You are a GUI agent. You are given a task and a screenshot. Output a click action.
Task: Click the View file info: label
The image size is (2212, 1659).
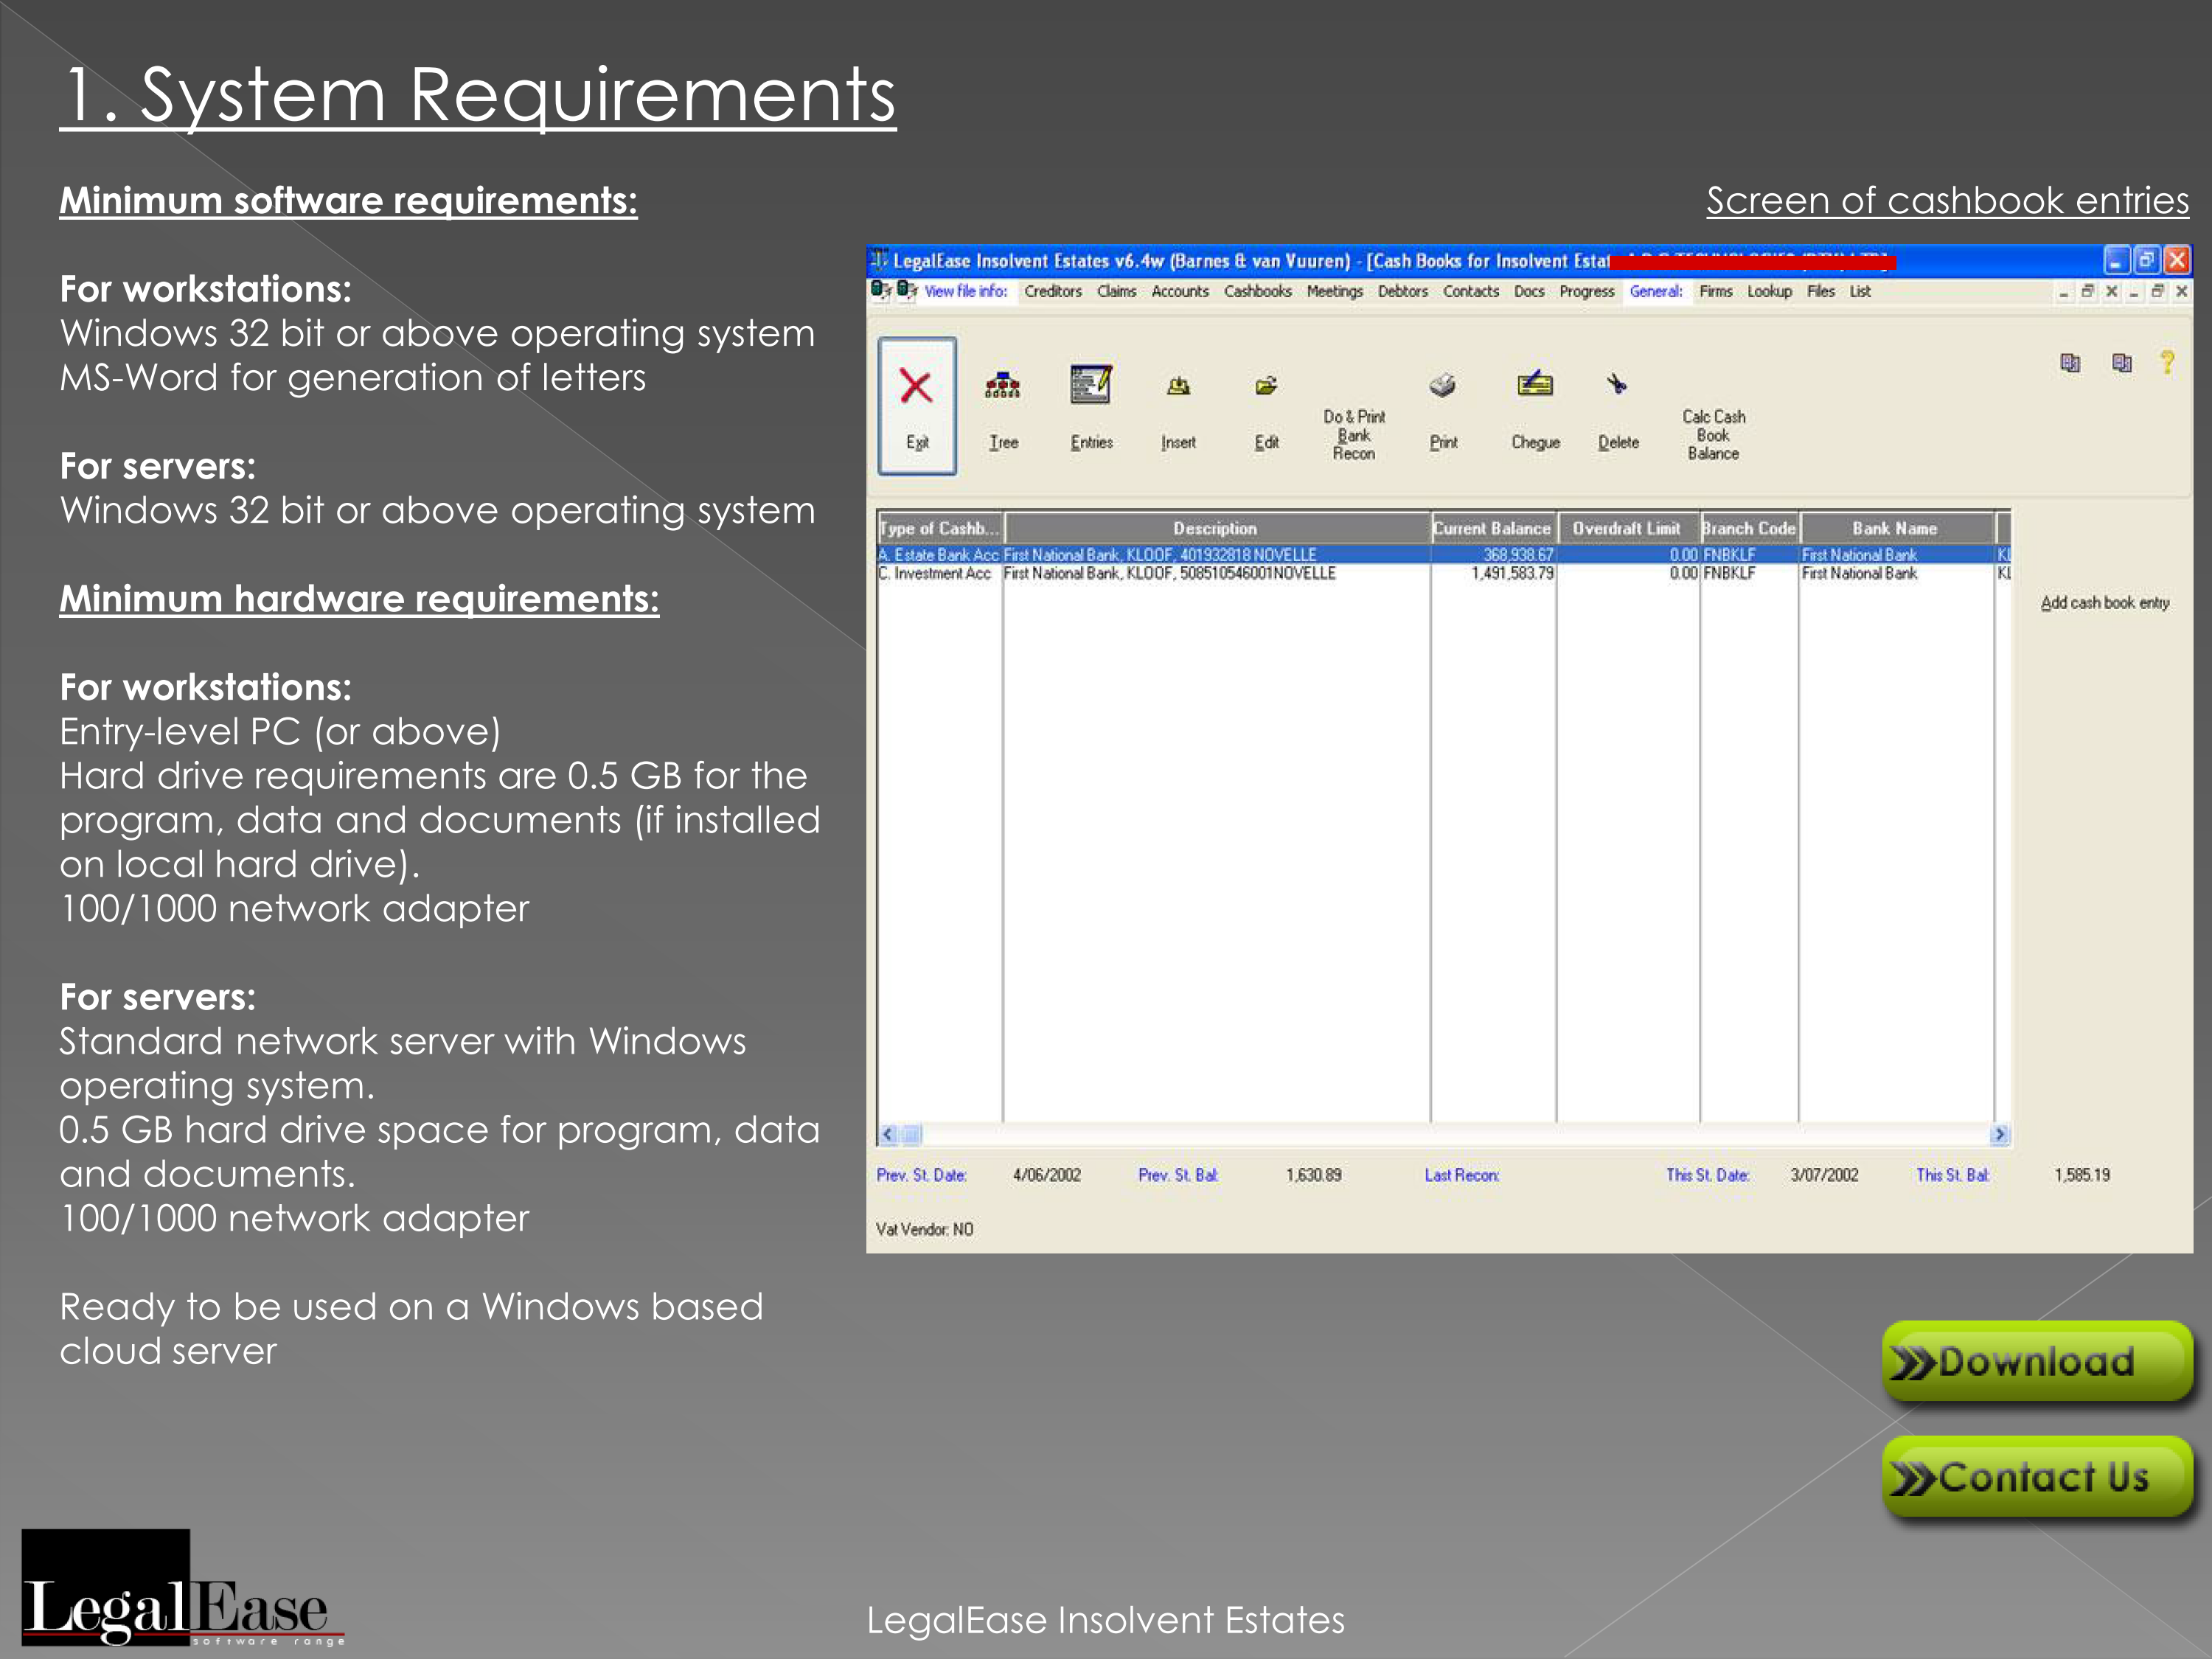(x=965, y=291)
